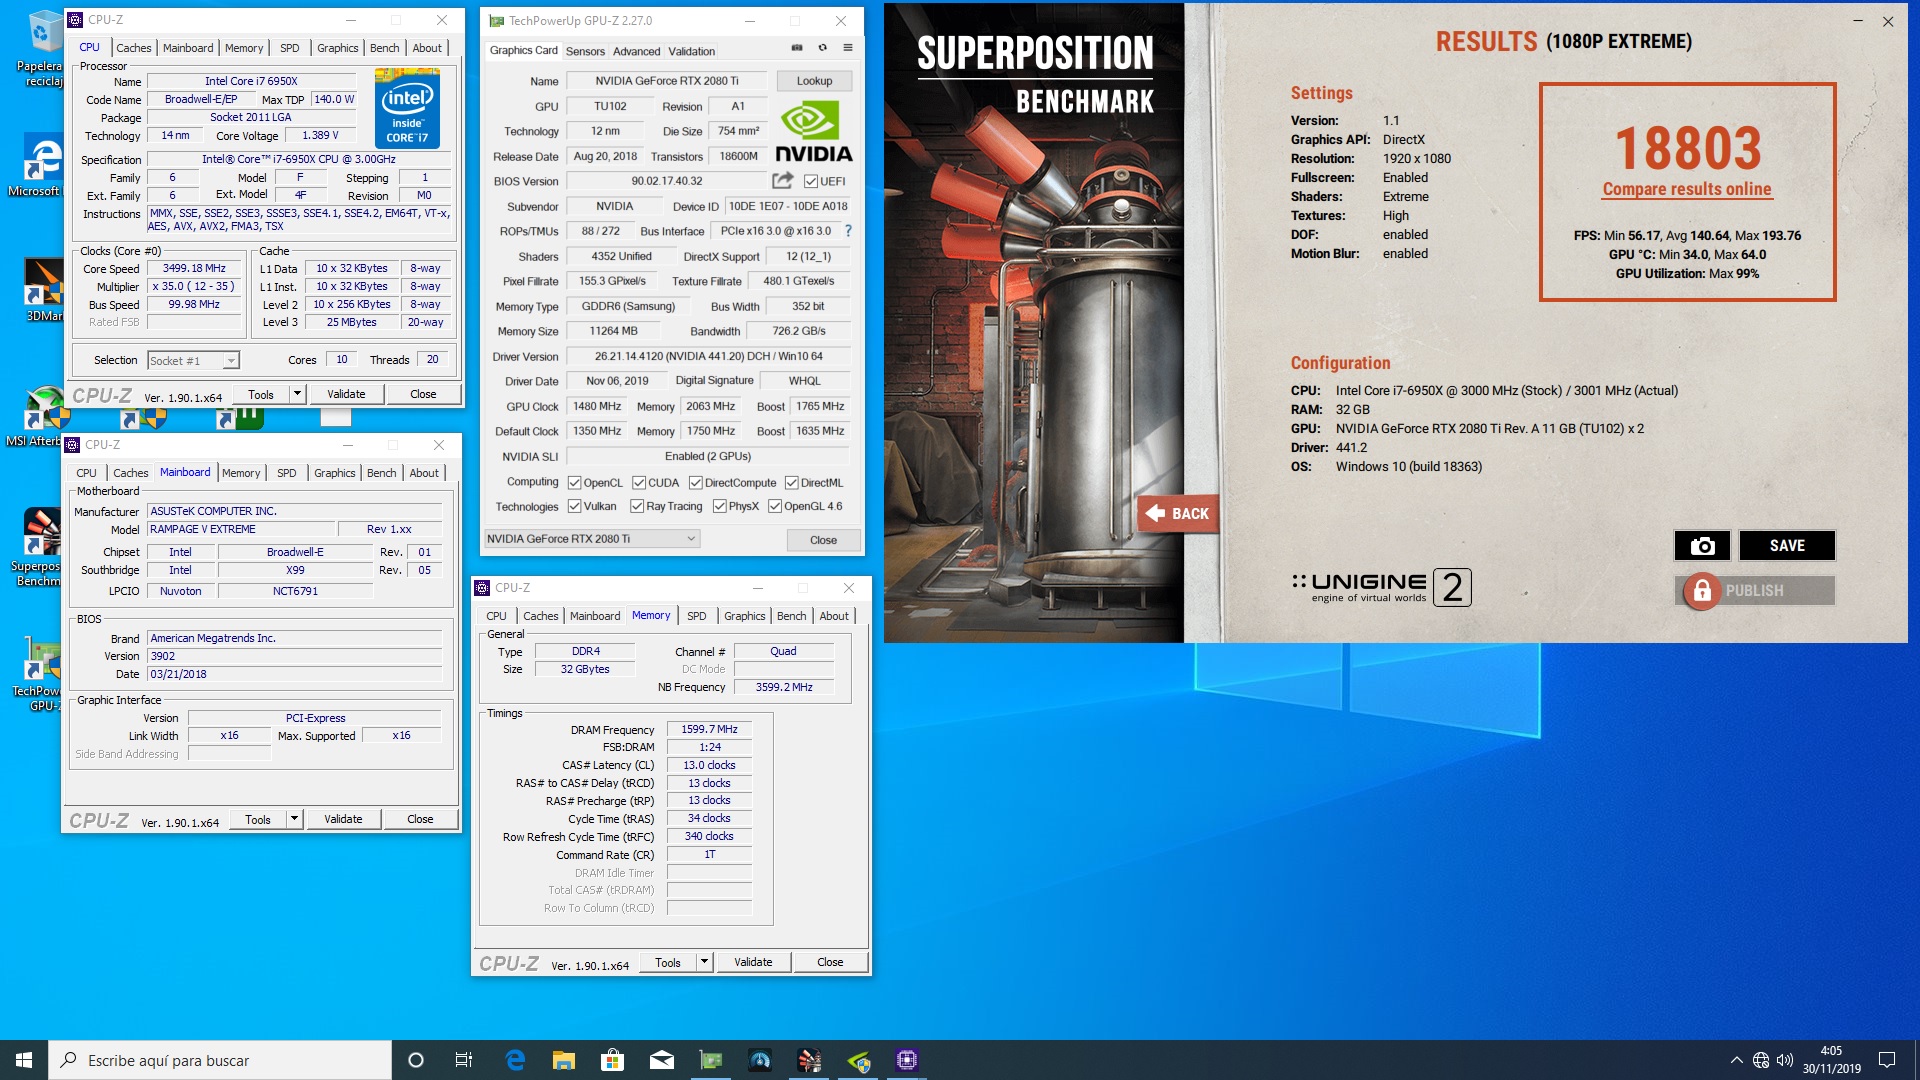
Task: Click the BIOS export share icon in GPU-Z
Action: (x=783, y=180)
